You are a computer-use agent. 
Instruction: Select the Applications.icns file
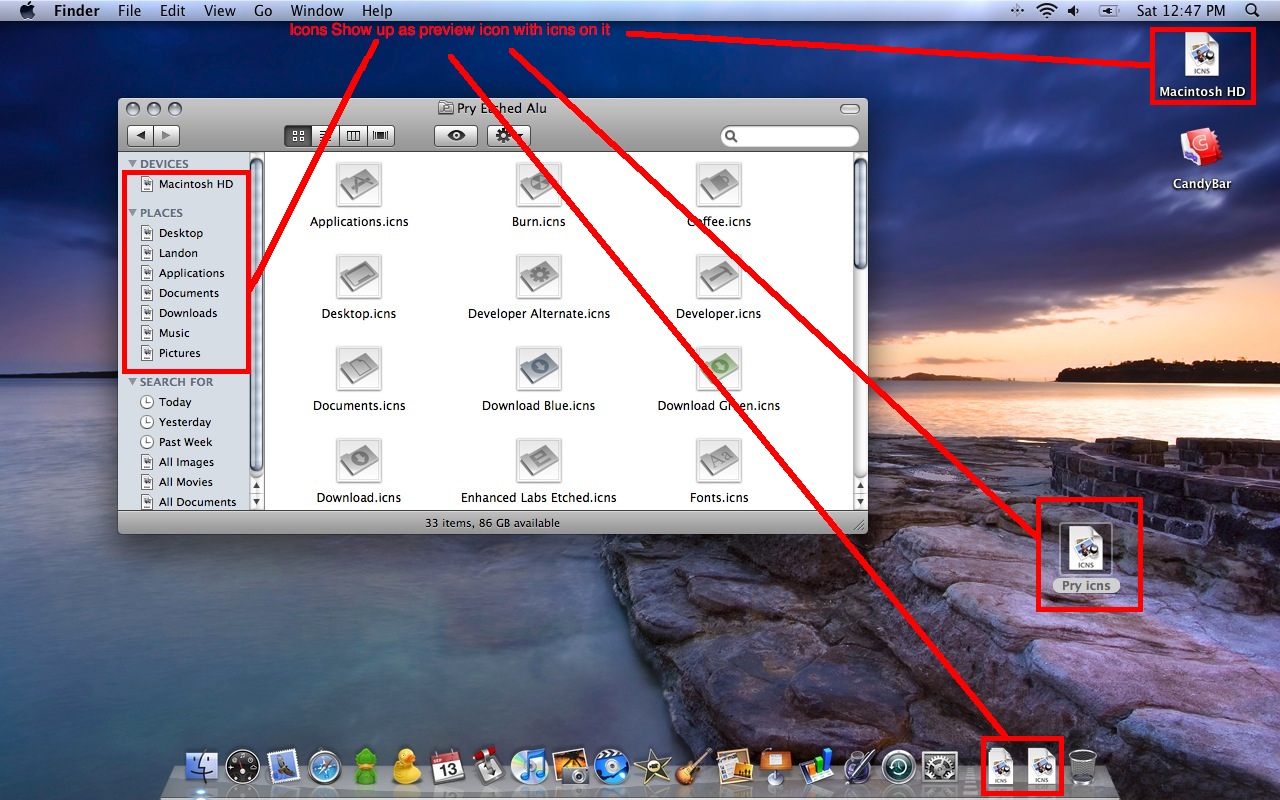359,196
